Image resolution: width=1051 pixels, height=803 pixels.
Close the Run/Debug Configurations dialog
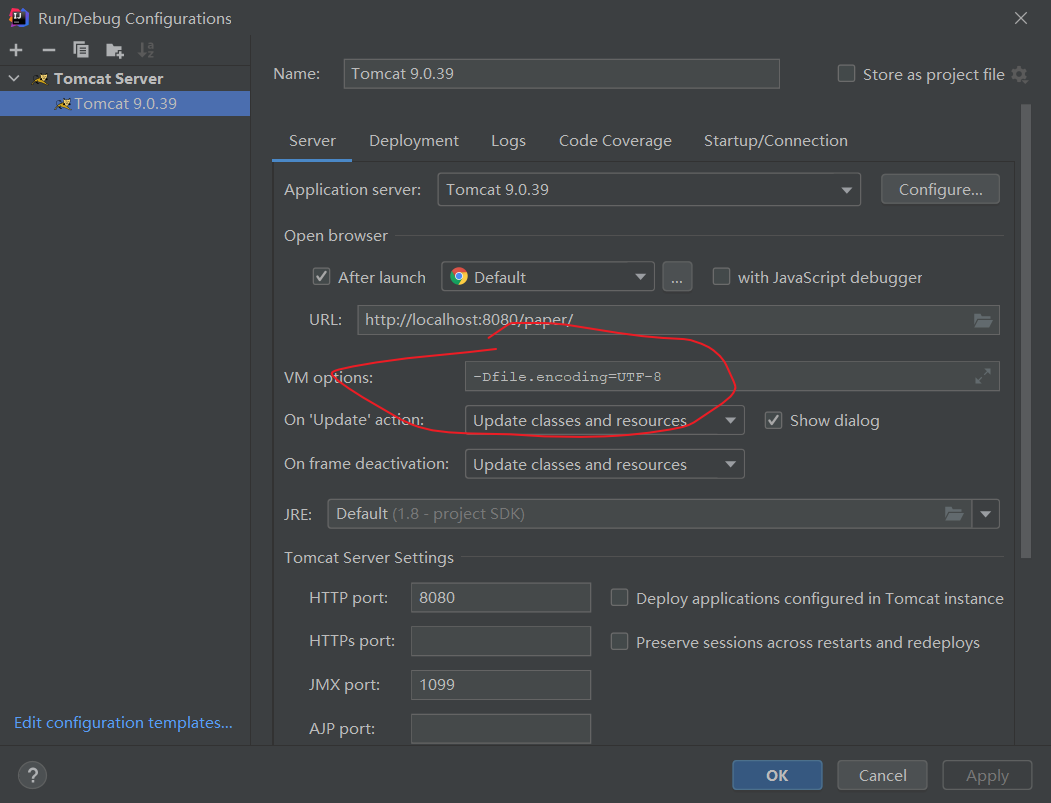(x=1021, y=18)
